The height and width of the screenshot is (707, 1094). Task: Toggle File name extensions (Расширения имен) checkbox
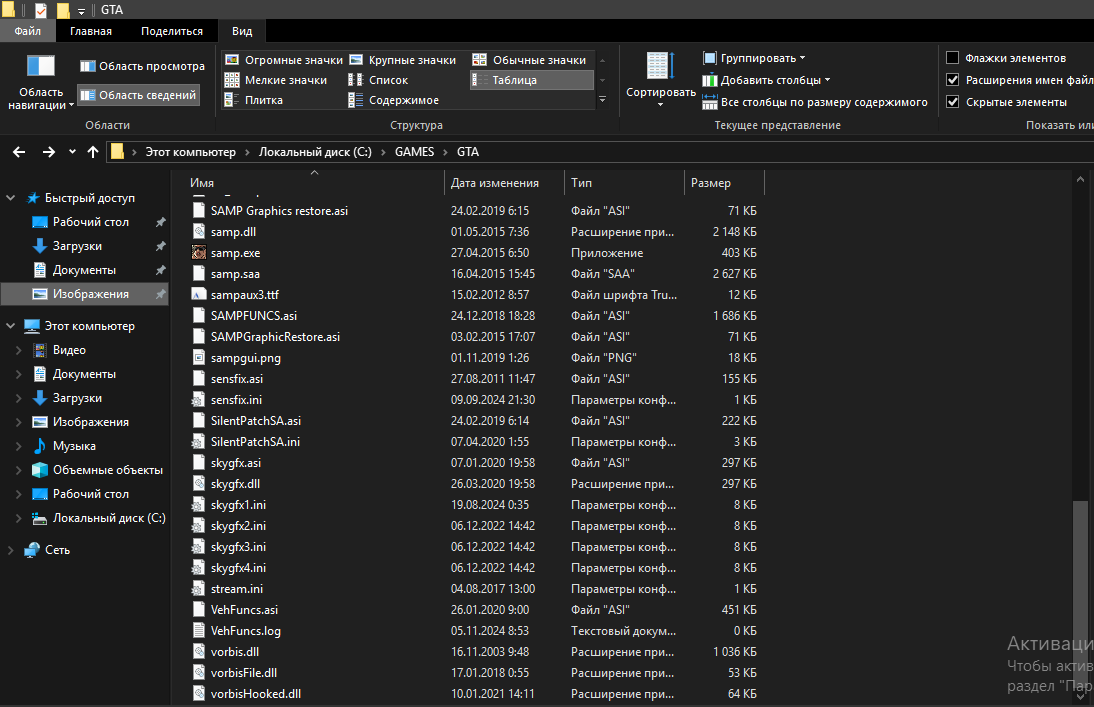click(953, 80)
